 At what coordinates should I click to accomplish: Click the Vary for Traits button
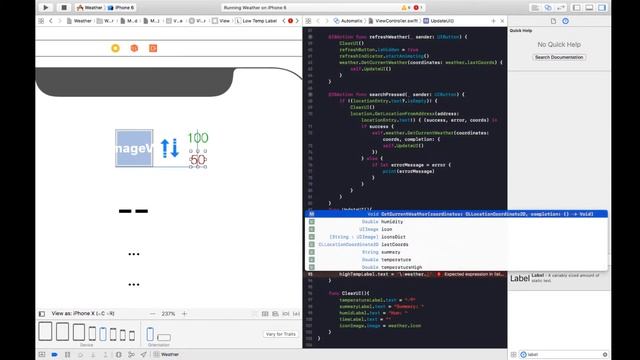click(280, 334)
